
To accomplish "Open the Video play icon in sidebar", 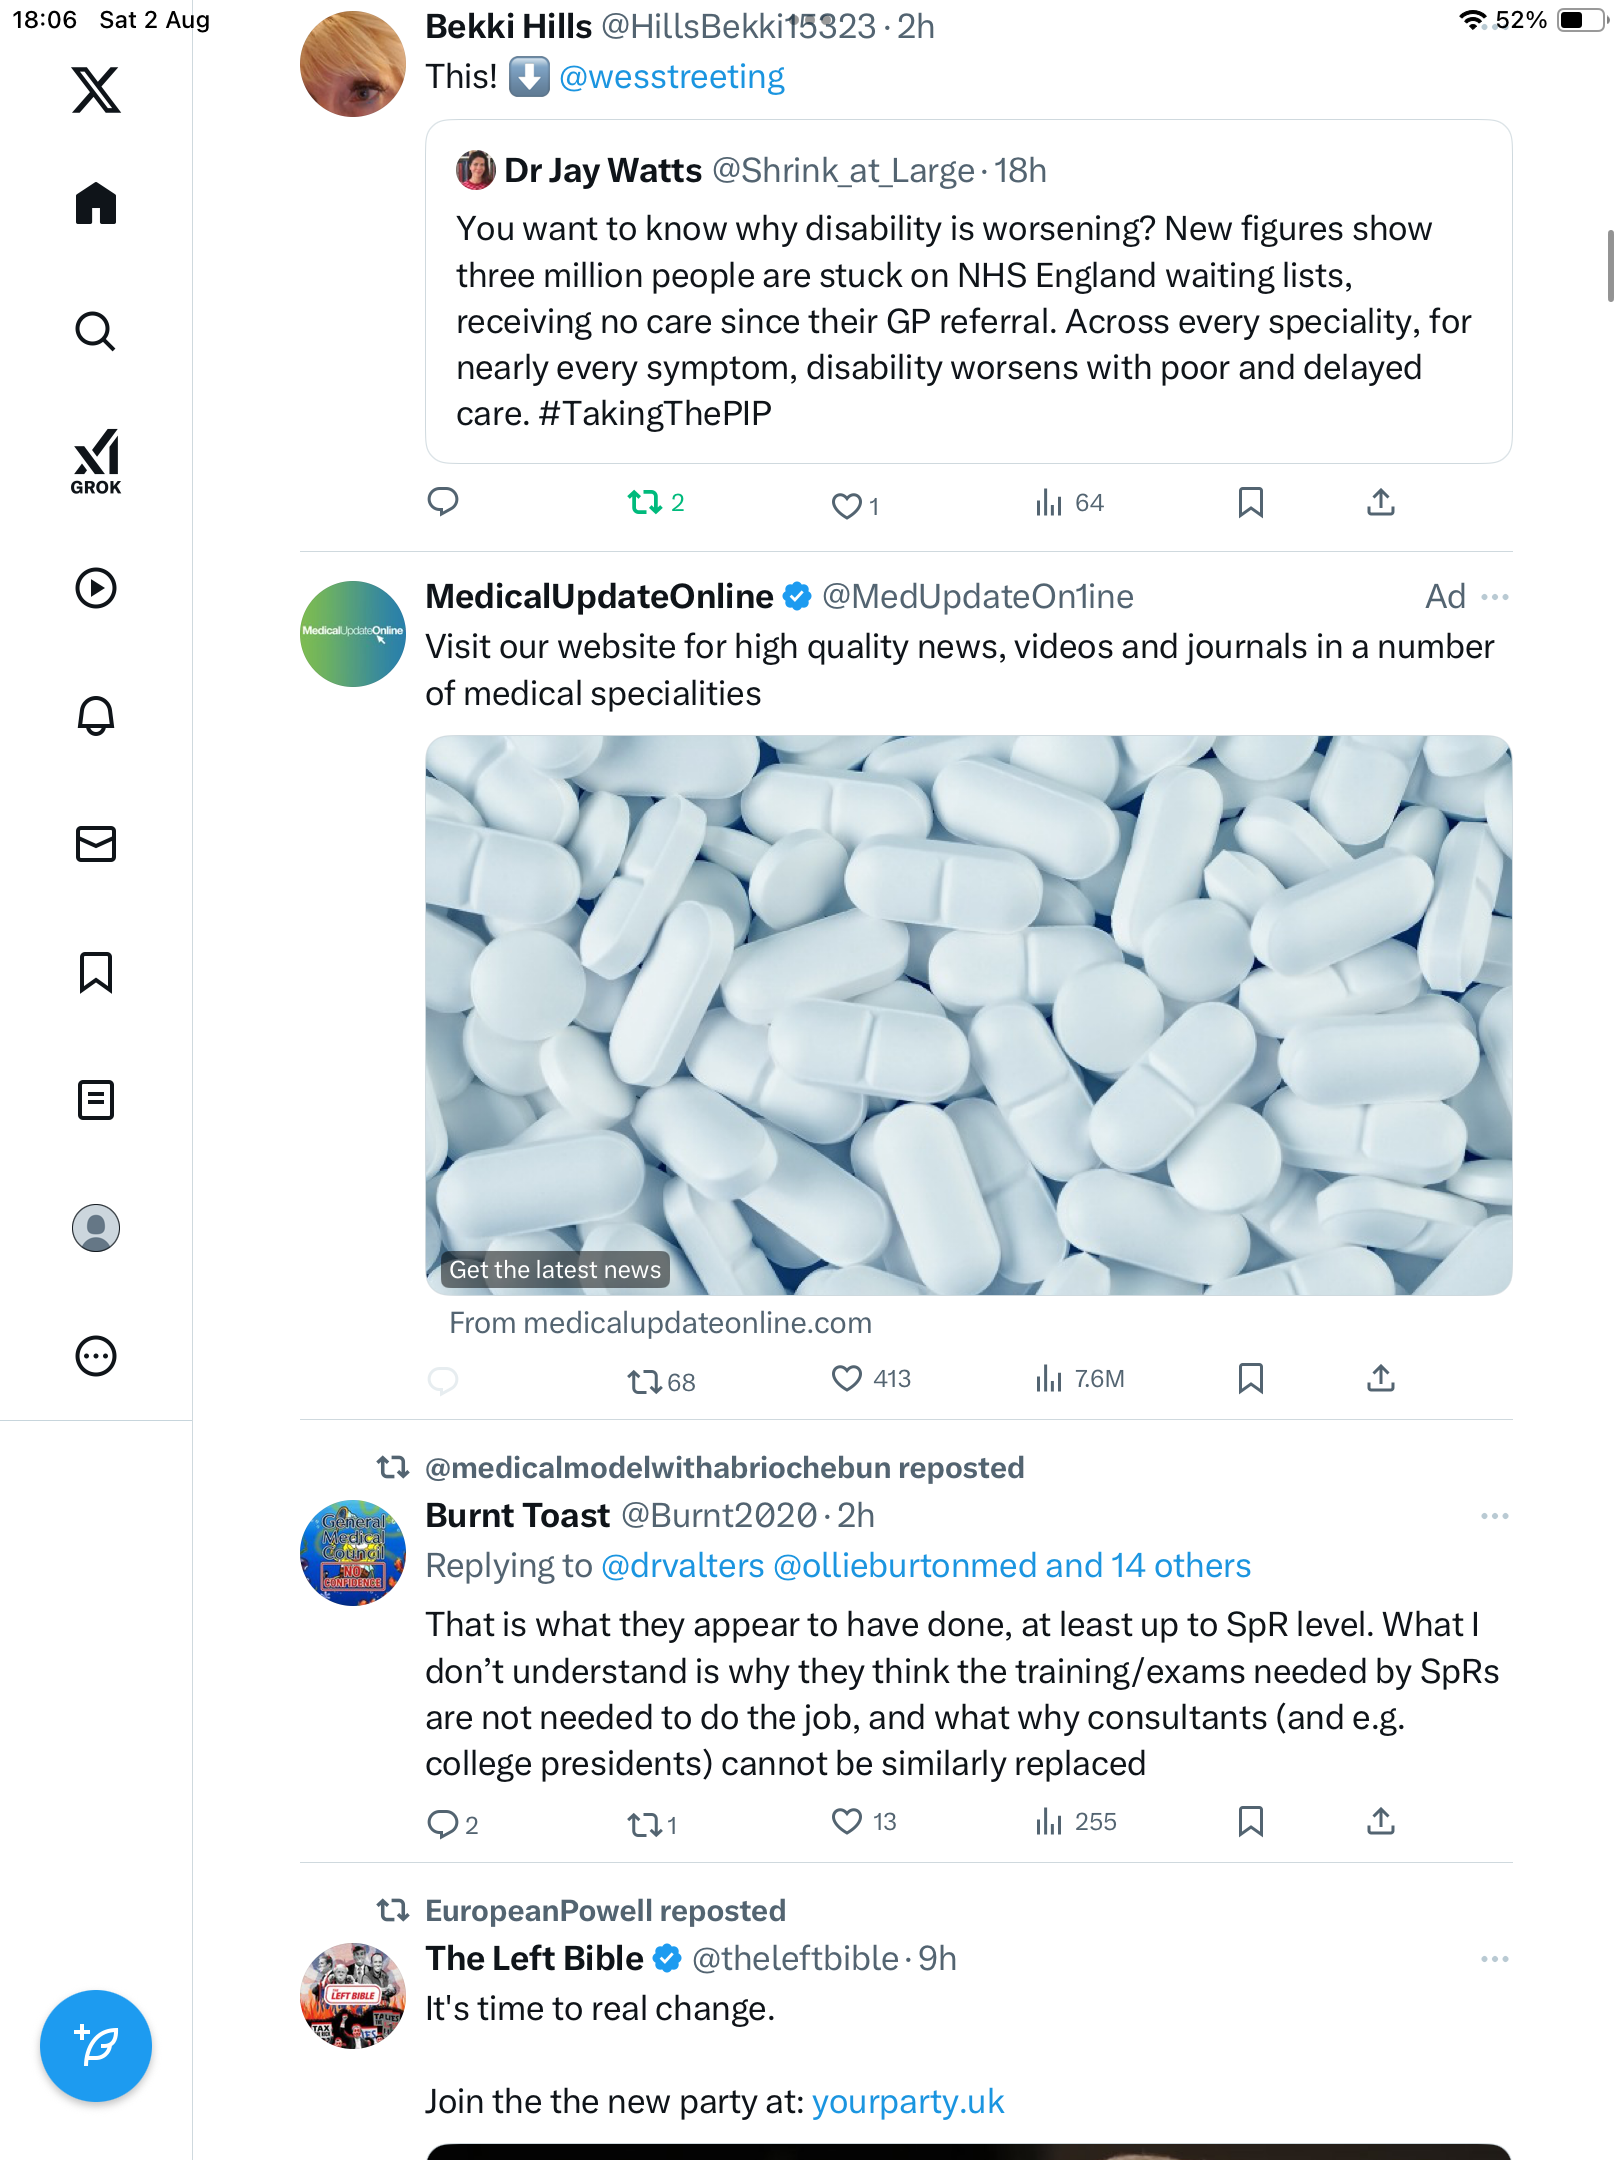I will coord(96,588).
